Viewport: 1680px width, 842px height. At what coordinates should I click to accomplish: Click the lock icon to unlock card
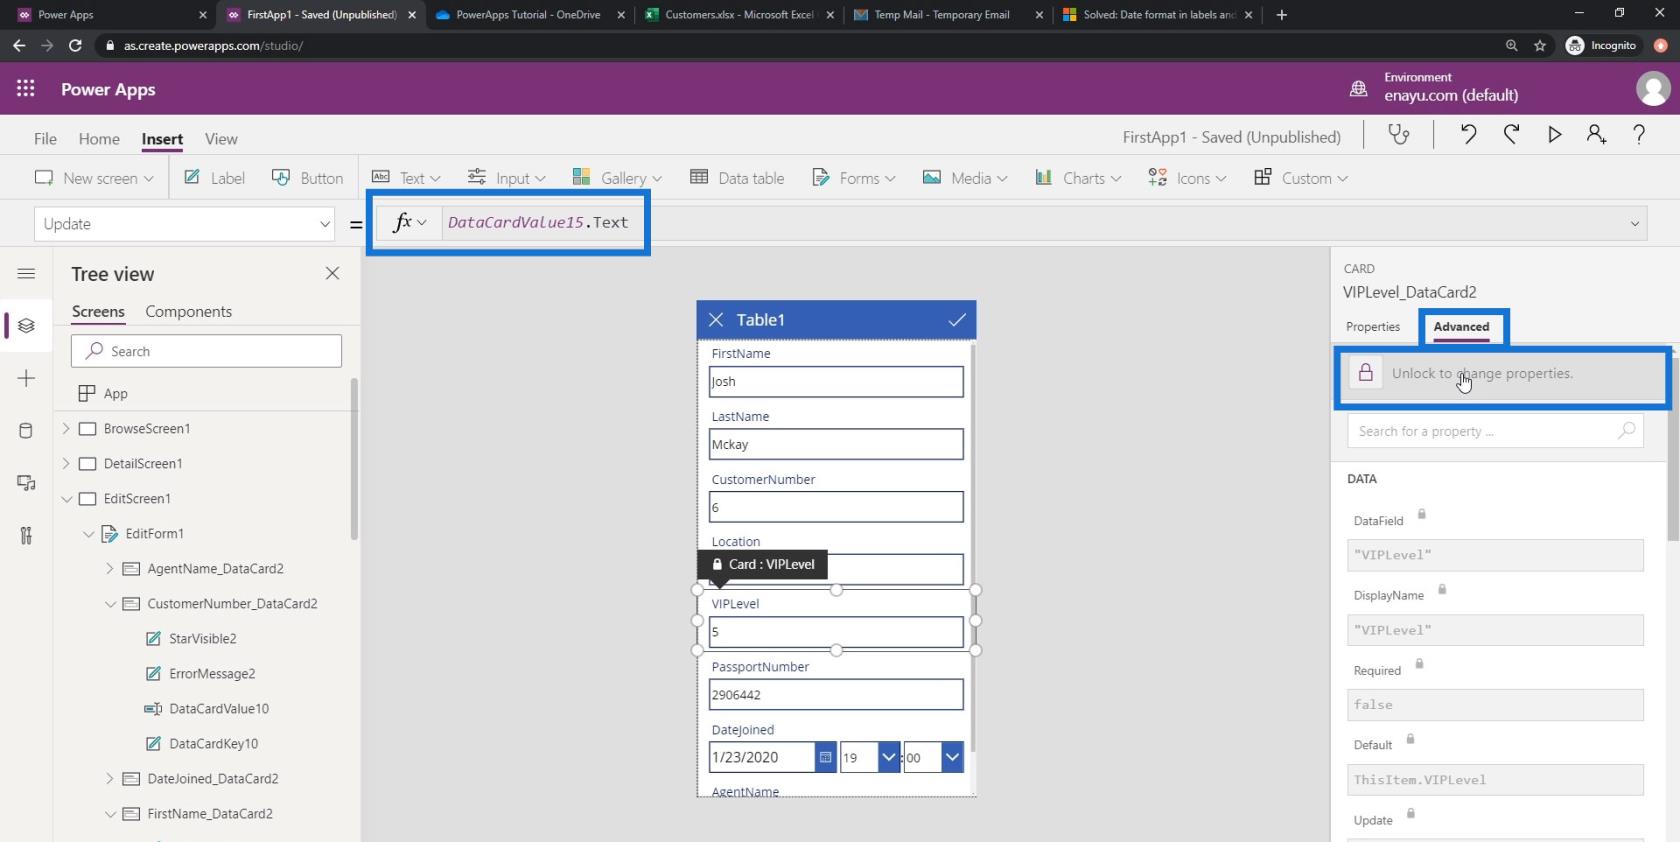pyautogui.click(x=1365, y=373)
